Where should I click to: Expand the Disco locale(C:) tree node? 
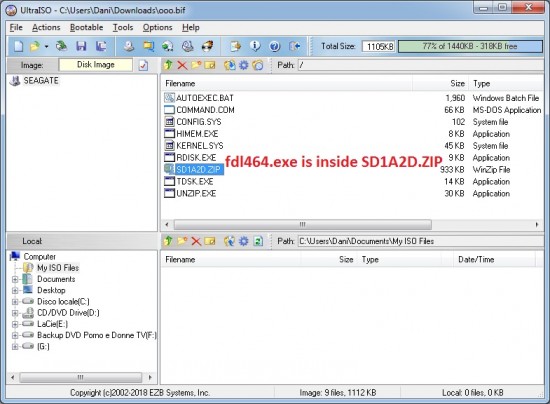tap(15, 302)
